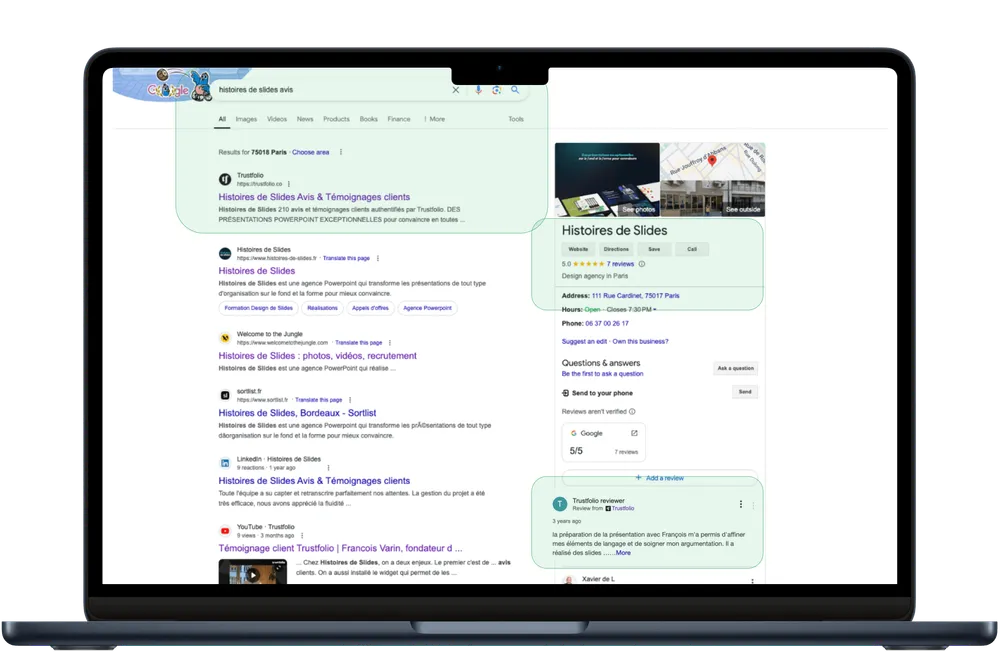Screen dimensions: 1000x652
Task: Switch to the Videos search tab
Action: click(277, 119)
